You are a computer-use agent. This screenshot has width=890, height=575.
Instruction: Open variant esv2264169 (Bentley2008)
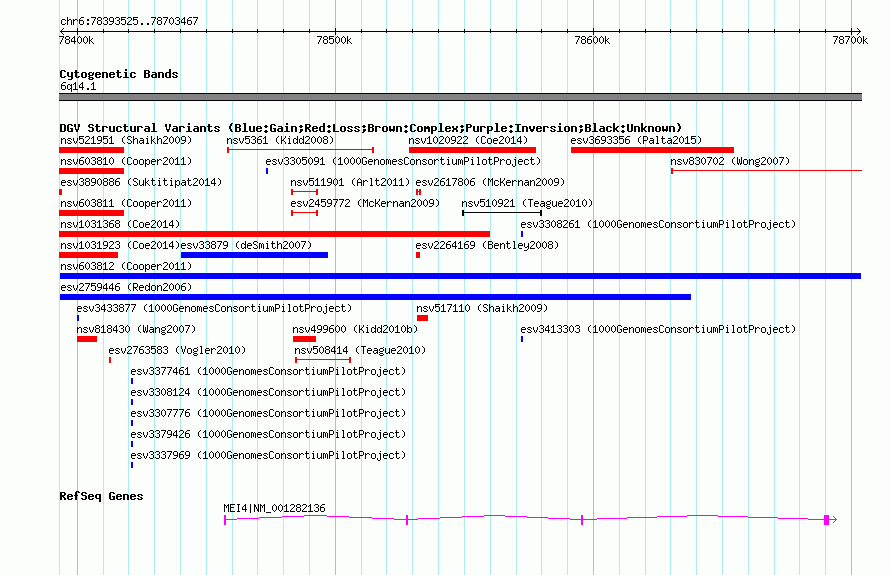[x=488, y=245]
